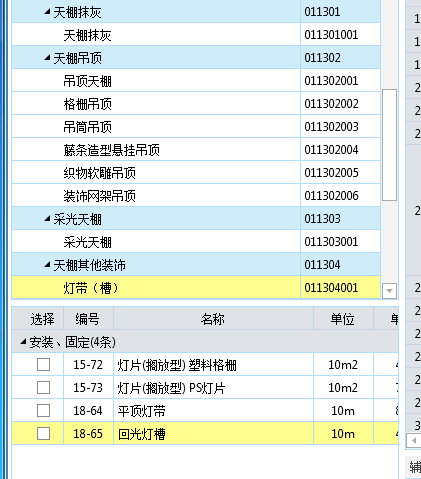Select the 吊顶天棚 row
This screenshot has width=421, height=479.
tap(196, 81)
